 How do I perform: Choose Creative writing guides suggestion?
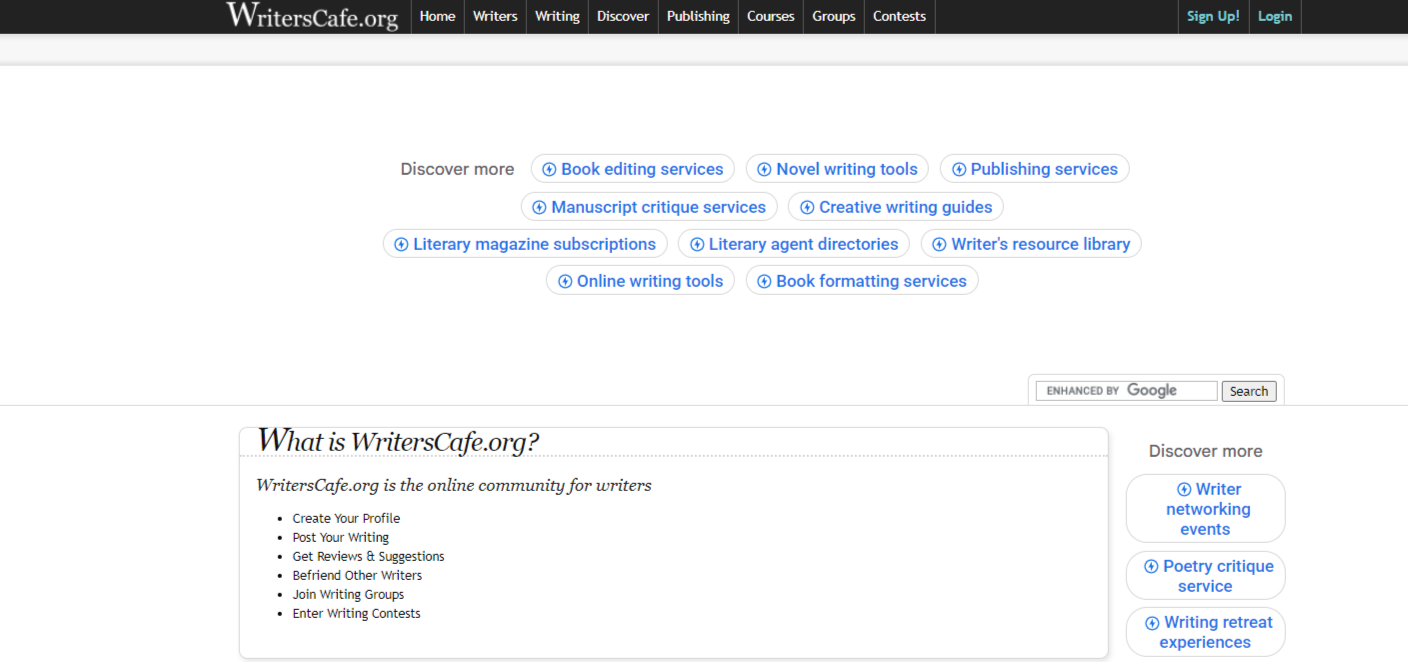click(x=896, y=207)
